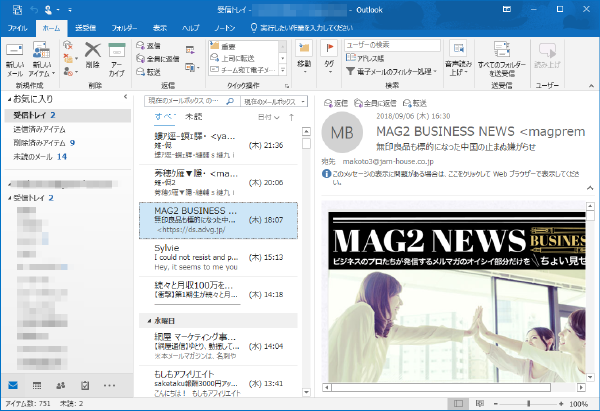Reply all using ribbon 全員に返信

(158, 59)
